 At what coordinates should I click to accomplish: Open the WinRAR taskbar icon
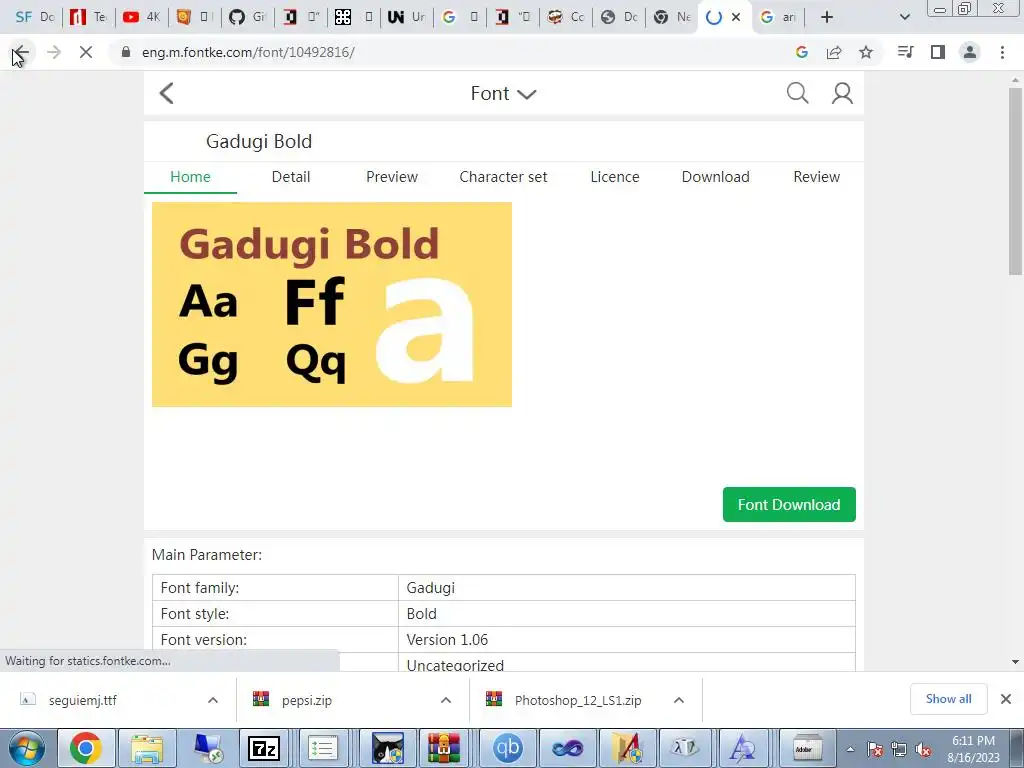tap(445, 748)
